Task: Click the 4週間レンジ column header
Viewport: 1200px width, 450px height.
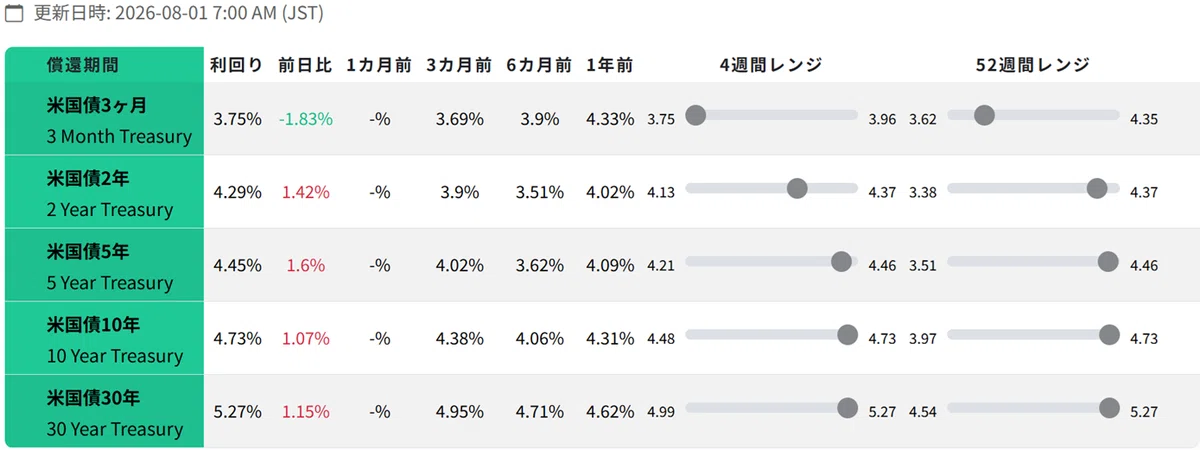Action: coord(771,65)
